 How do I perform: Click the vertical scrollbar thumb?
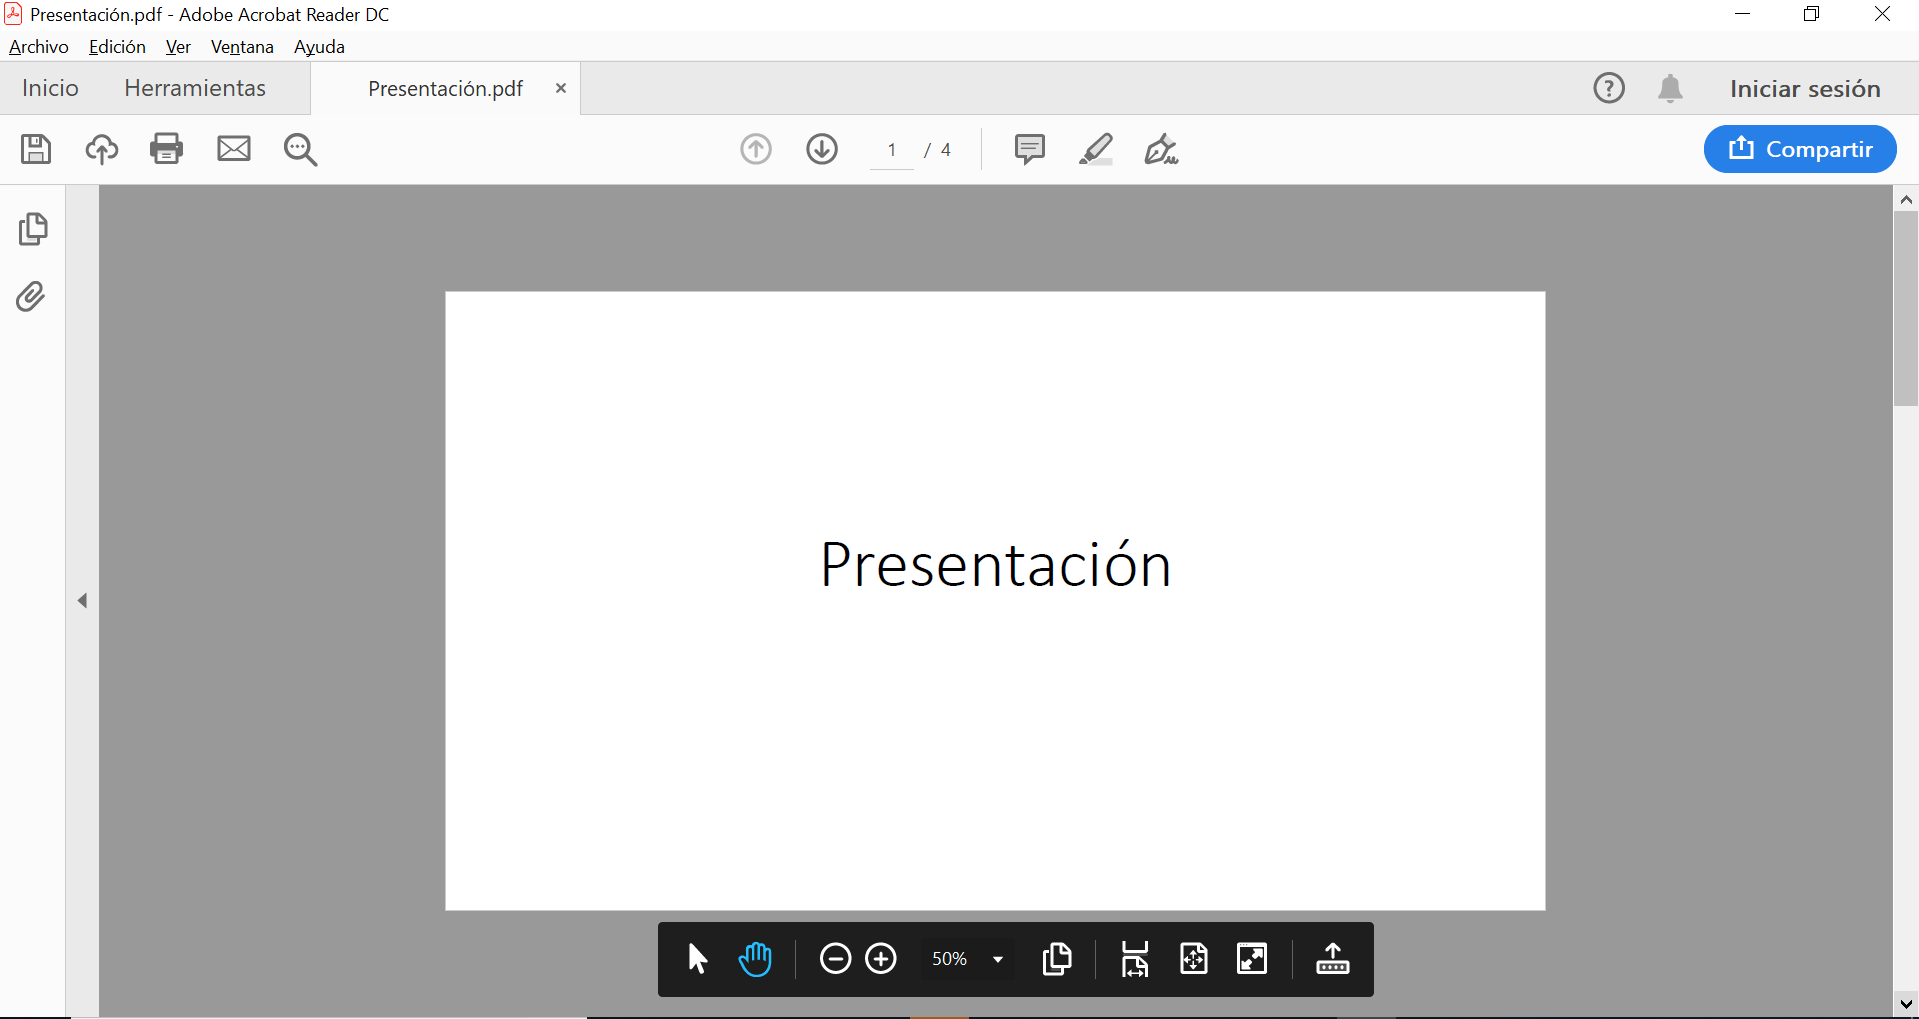click(x=1906, y=308)
